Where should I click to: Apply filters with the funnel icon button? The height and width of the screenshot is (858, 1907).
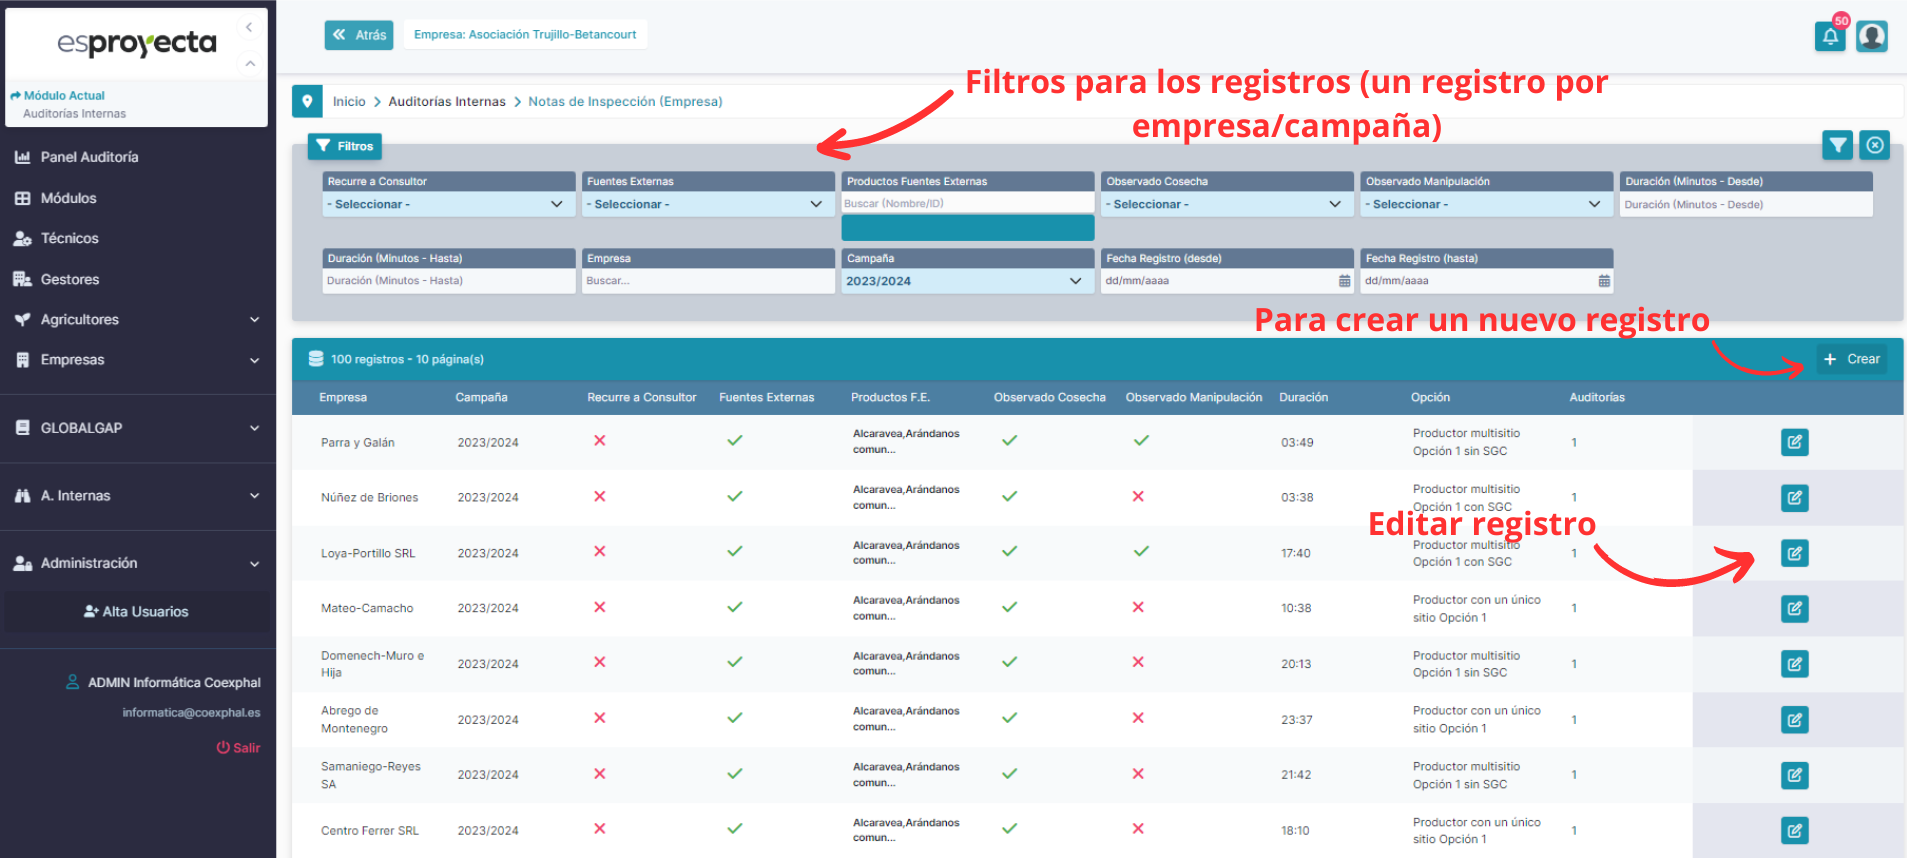click(1838, 145)
